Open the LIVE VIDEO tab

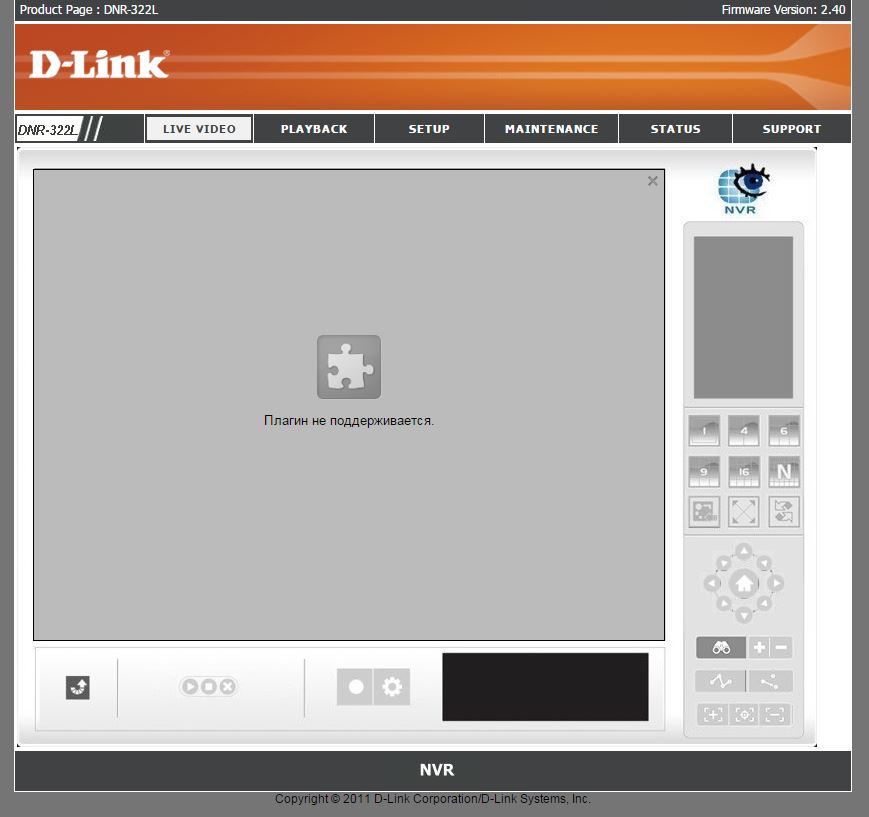[199, 129]
